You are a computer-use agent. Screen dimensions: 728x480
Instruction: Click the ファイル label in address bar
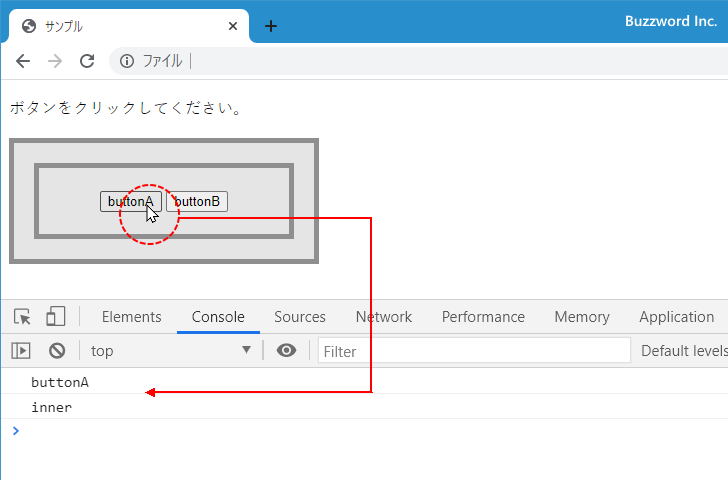click(x=162, y=61)
